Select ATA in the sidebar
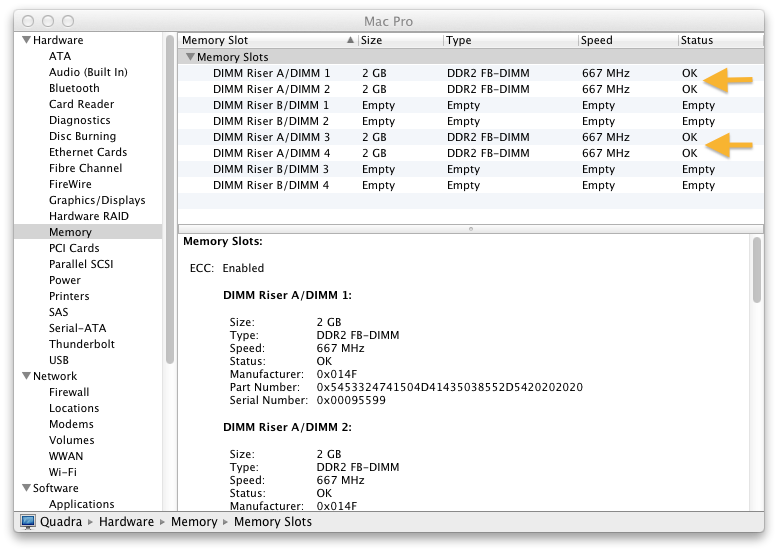 click(60, 56)
